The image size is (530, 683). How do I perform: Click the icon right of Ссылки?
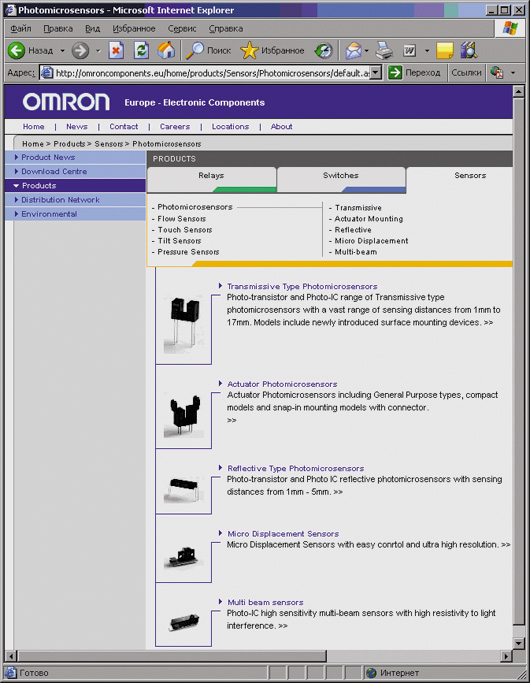(496, 72)
